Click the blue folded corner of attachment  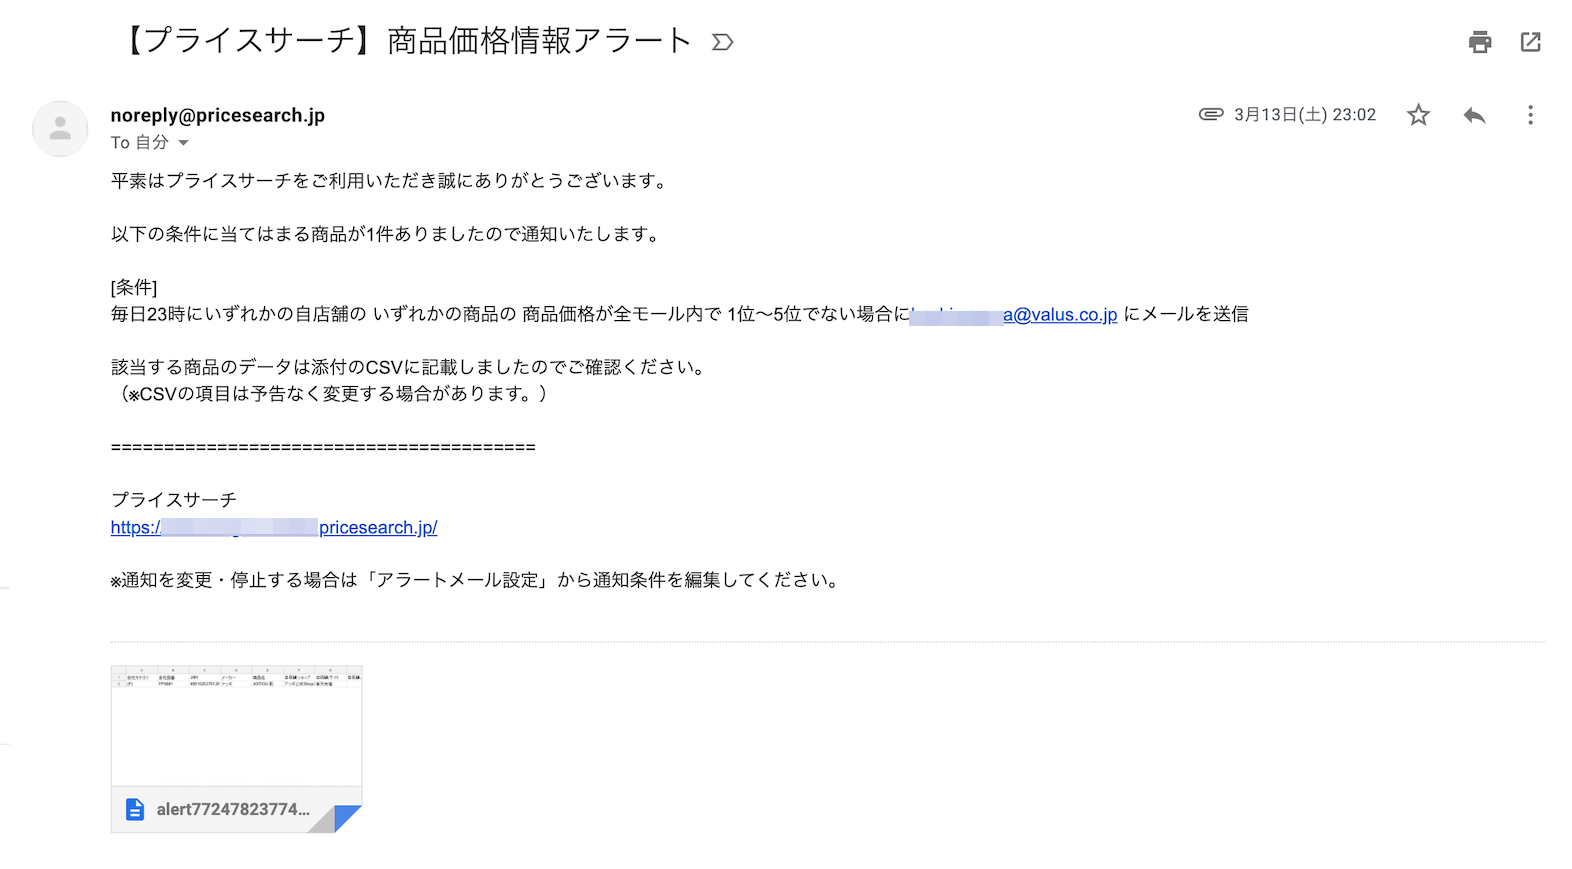[346, 817]
